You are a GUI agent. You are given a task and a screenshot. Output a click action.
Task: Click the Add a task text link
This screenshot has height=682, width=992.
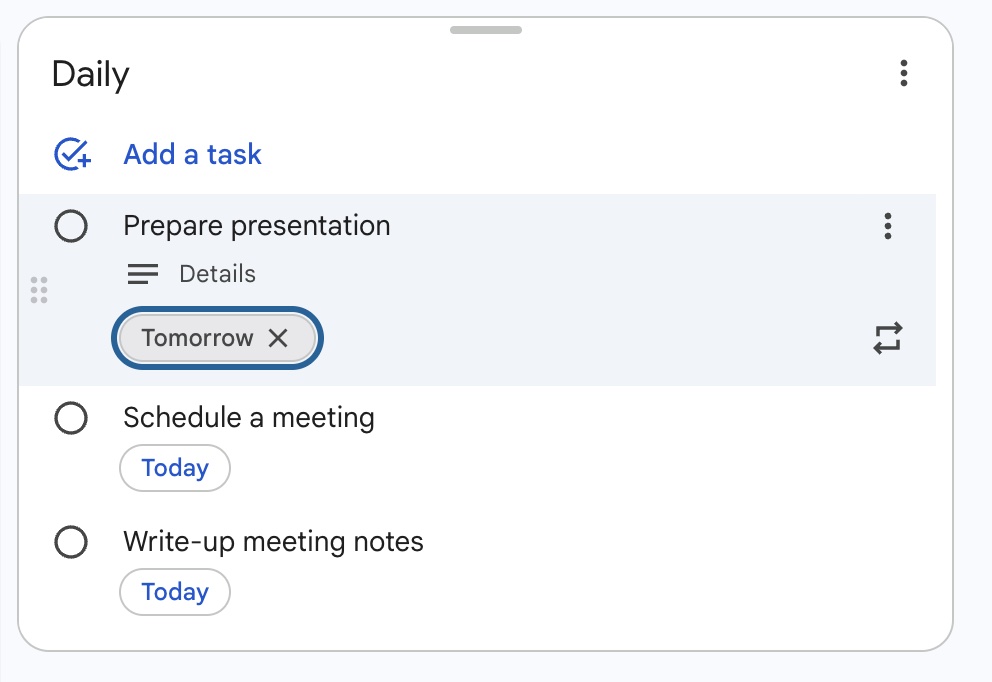click(192, 154)
